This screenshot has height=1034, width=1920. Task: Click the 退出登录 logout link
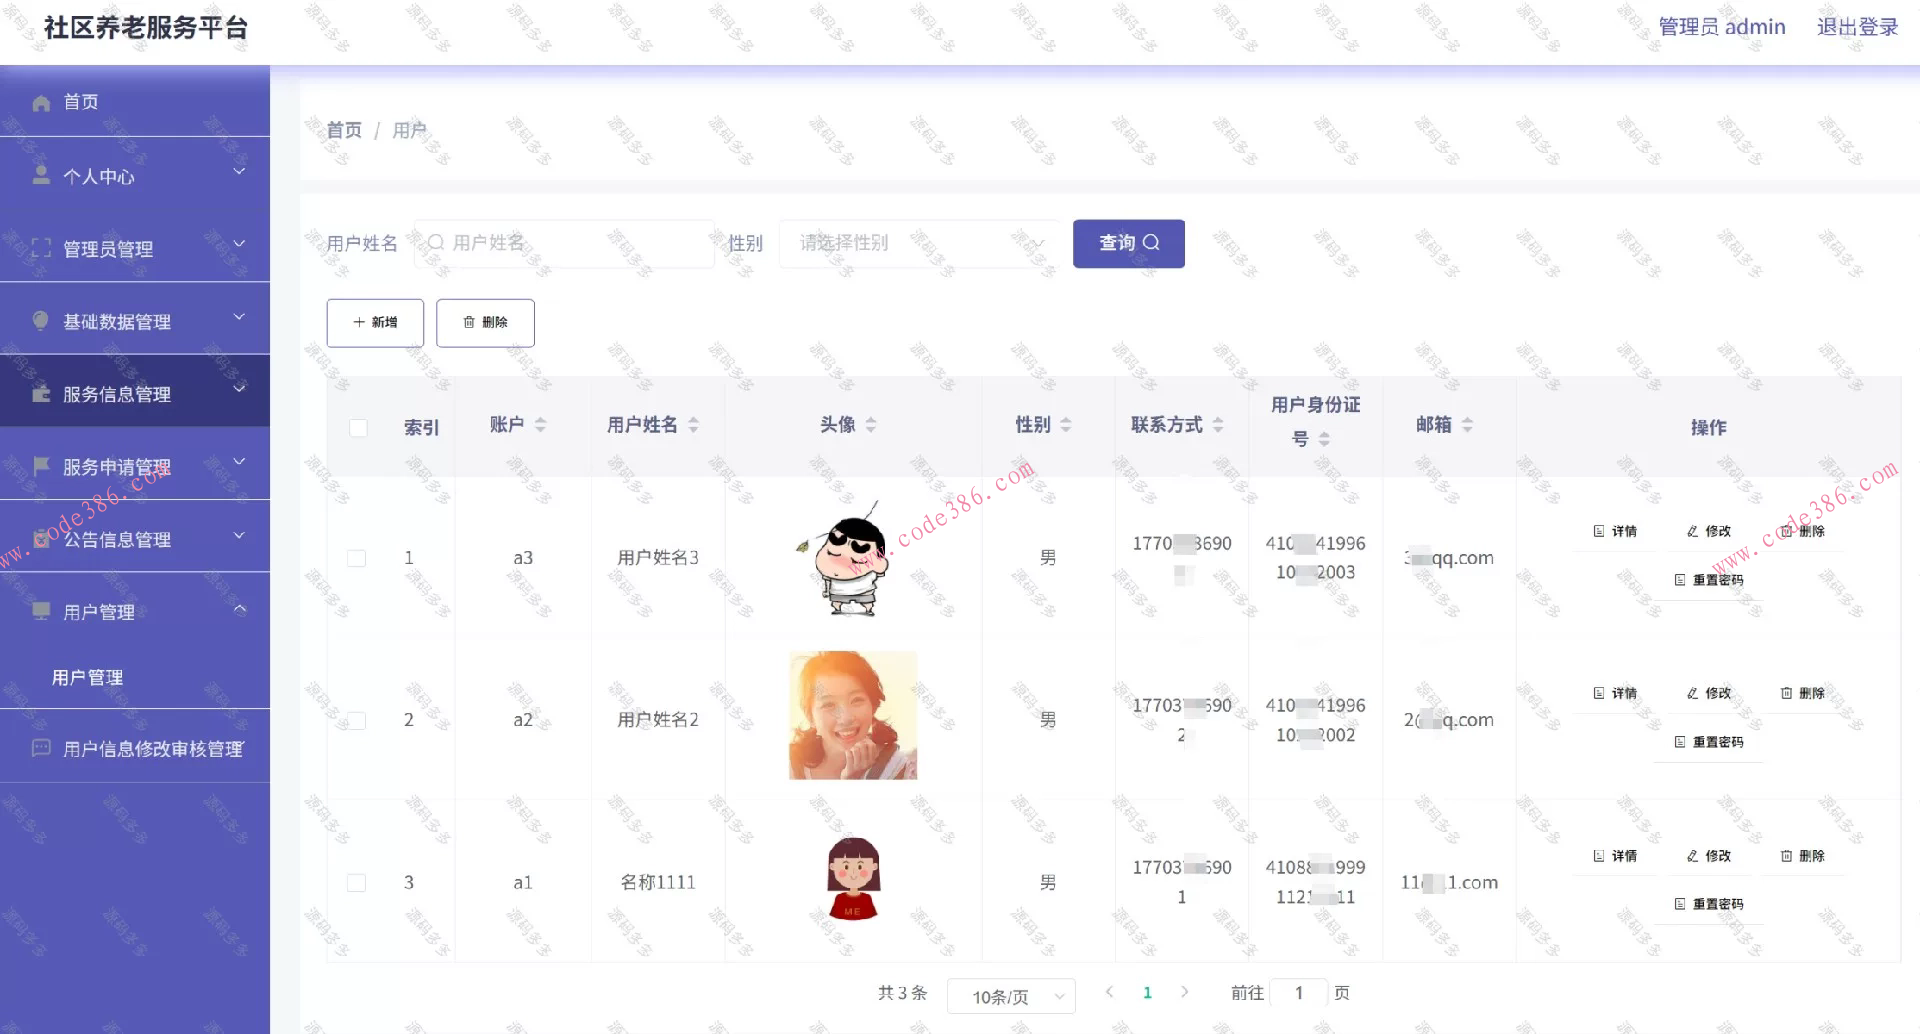pyautogui.click(x=1856, y=26)
